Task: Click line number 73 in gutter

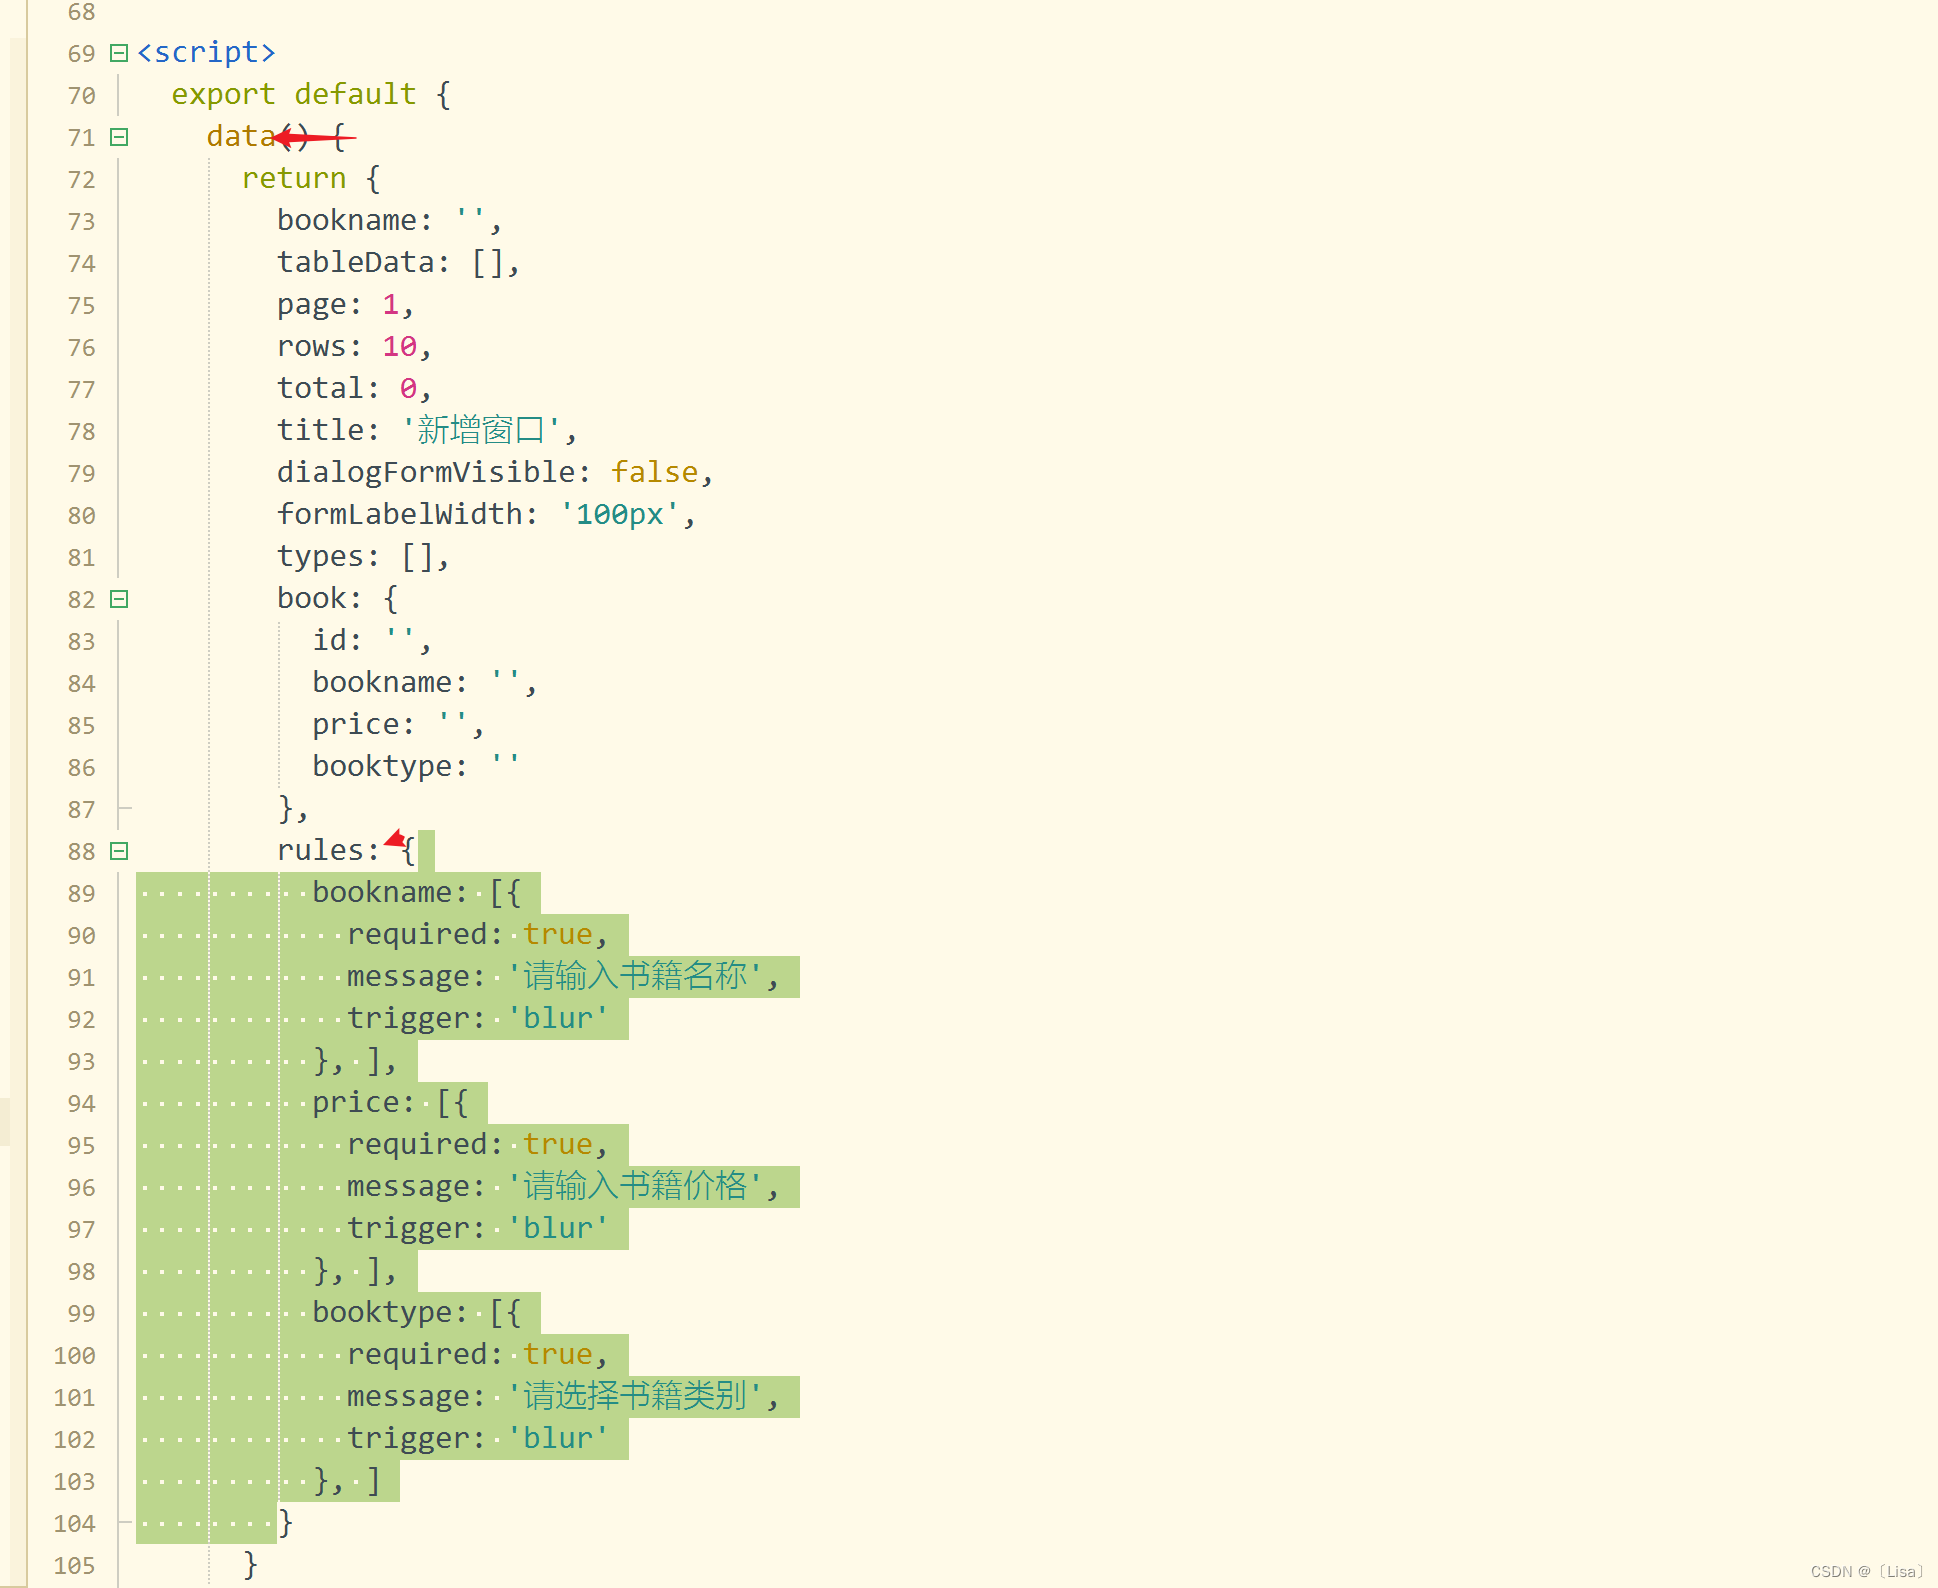Action: coord(81,221)
